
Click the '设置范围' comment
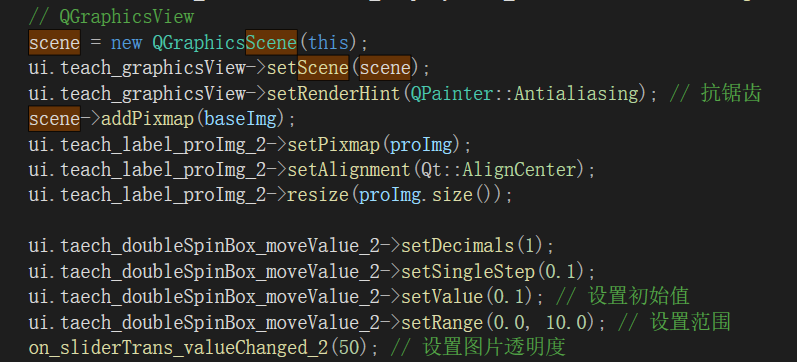[690, 322]
